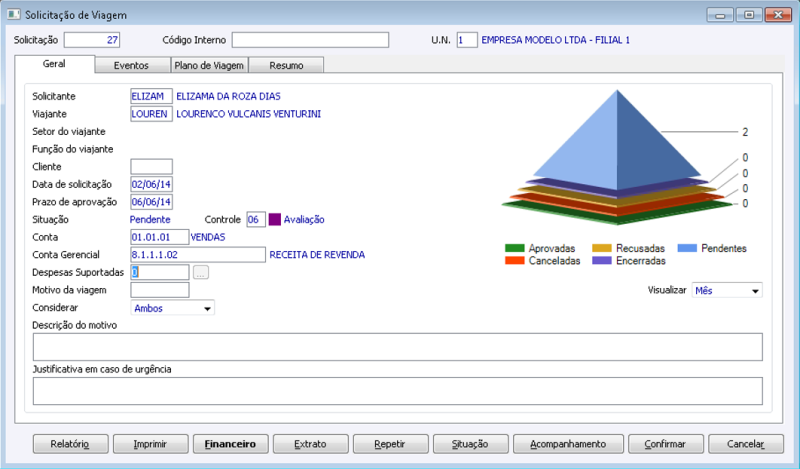Click the RECEITA DE REVENDA text
This screenshot has height=469, width=800.
(317, 255)
